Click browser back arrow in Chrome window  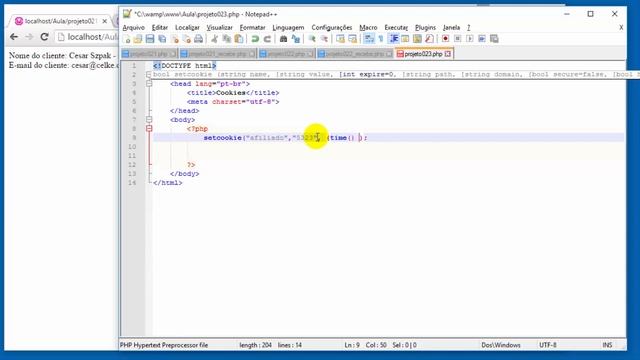tap(14, 37)
